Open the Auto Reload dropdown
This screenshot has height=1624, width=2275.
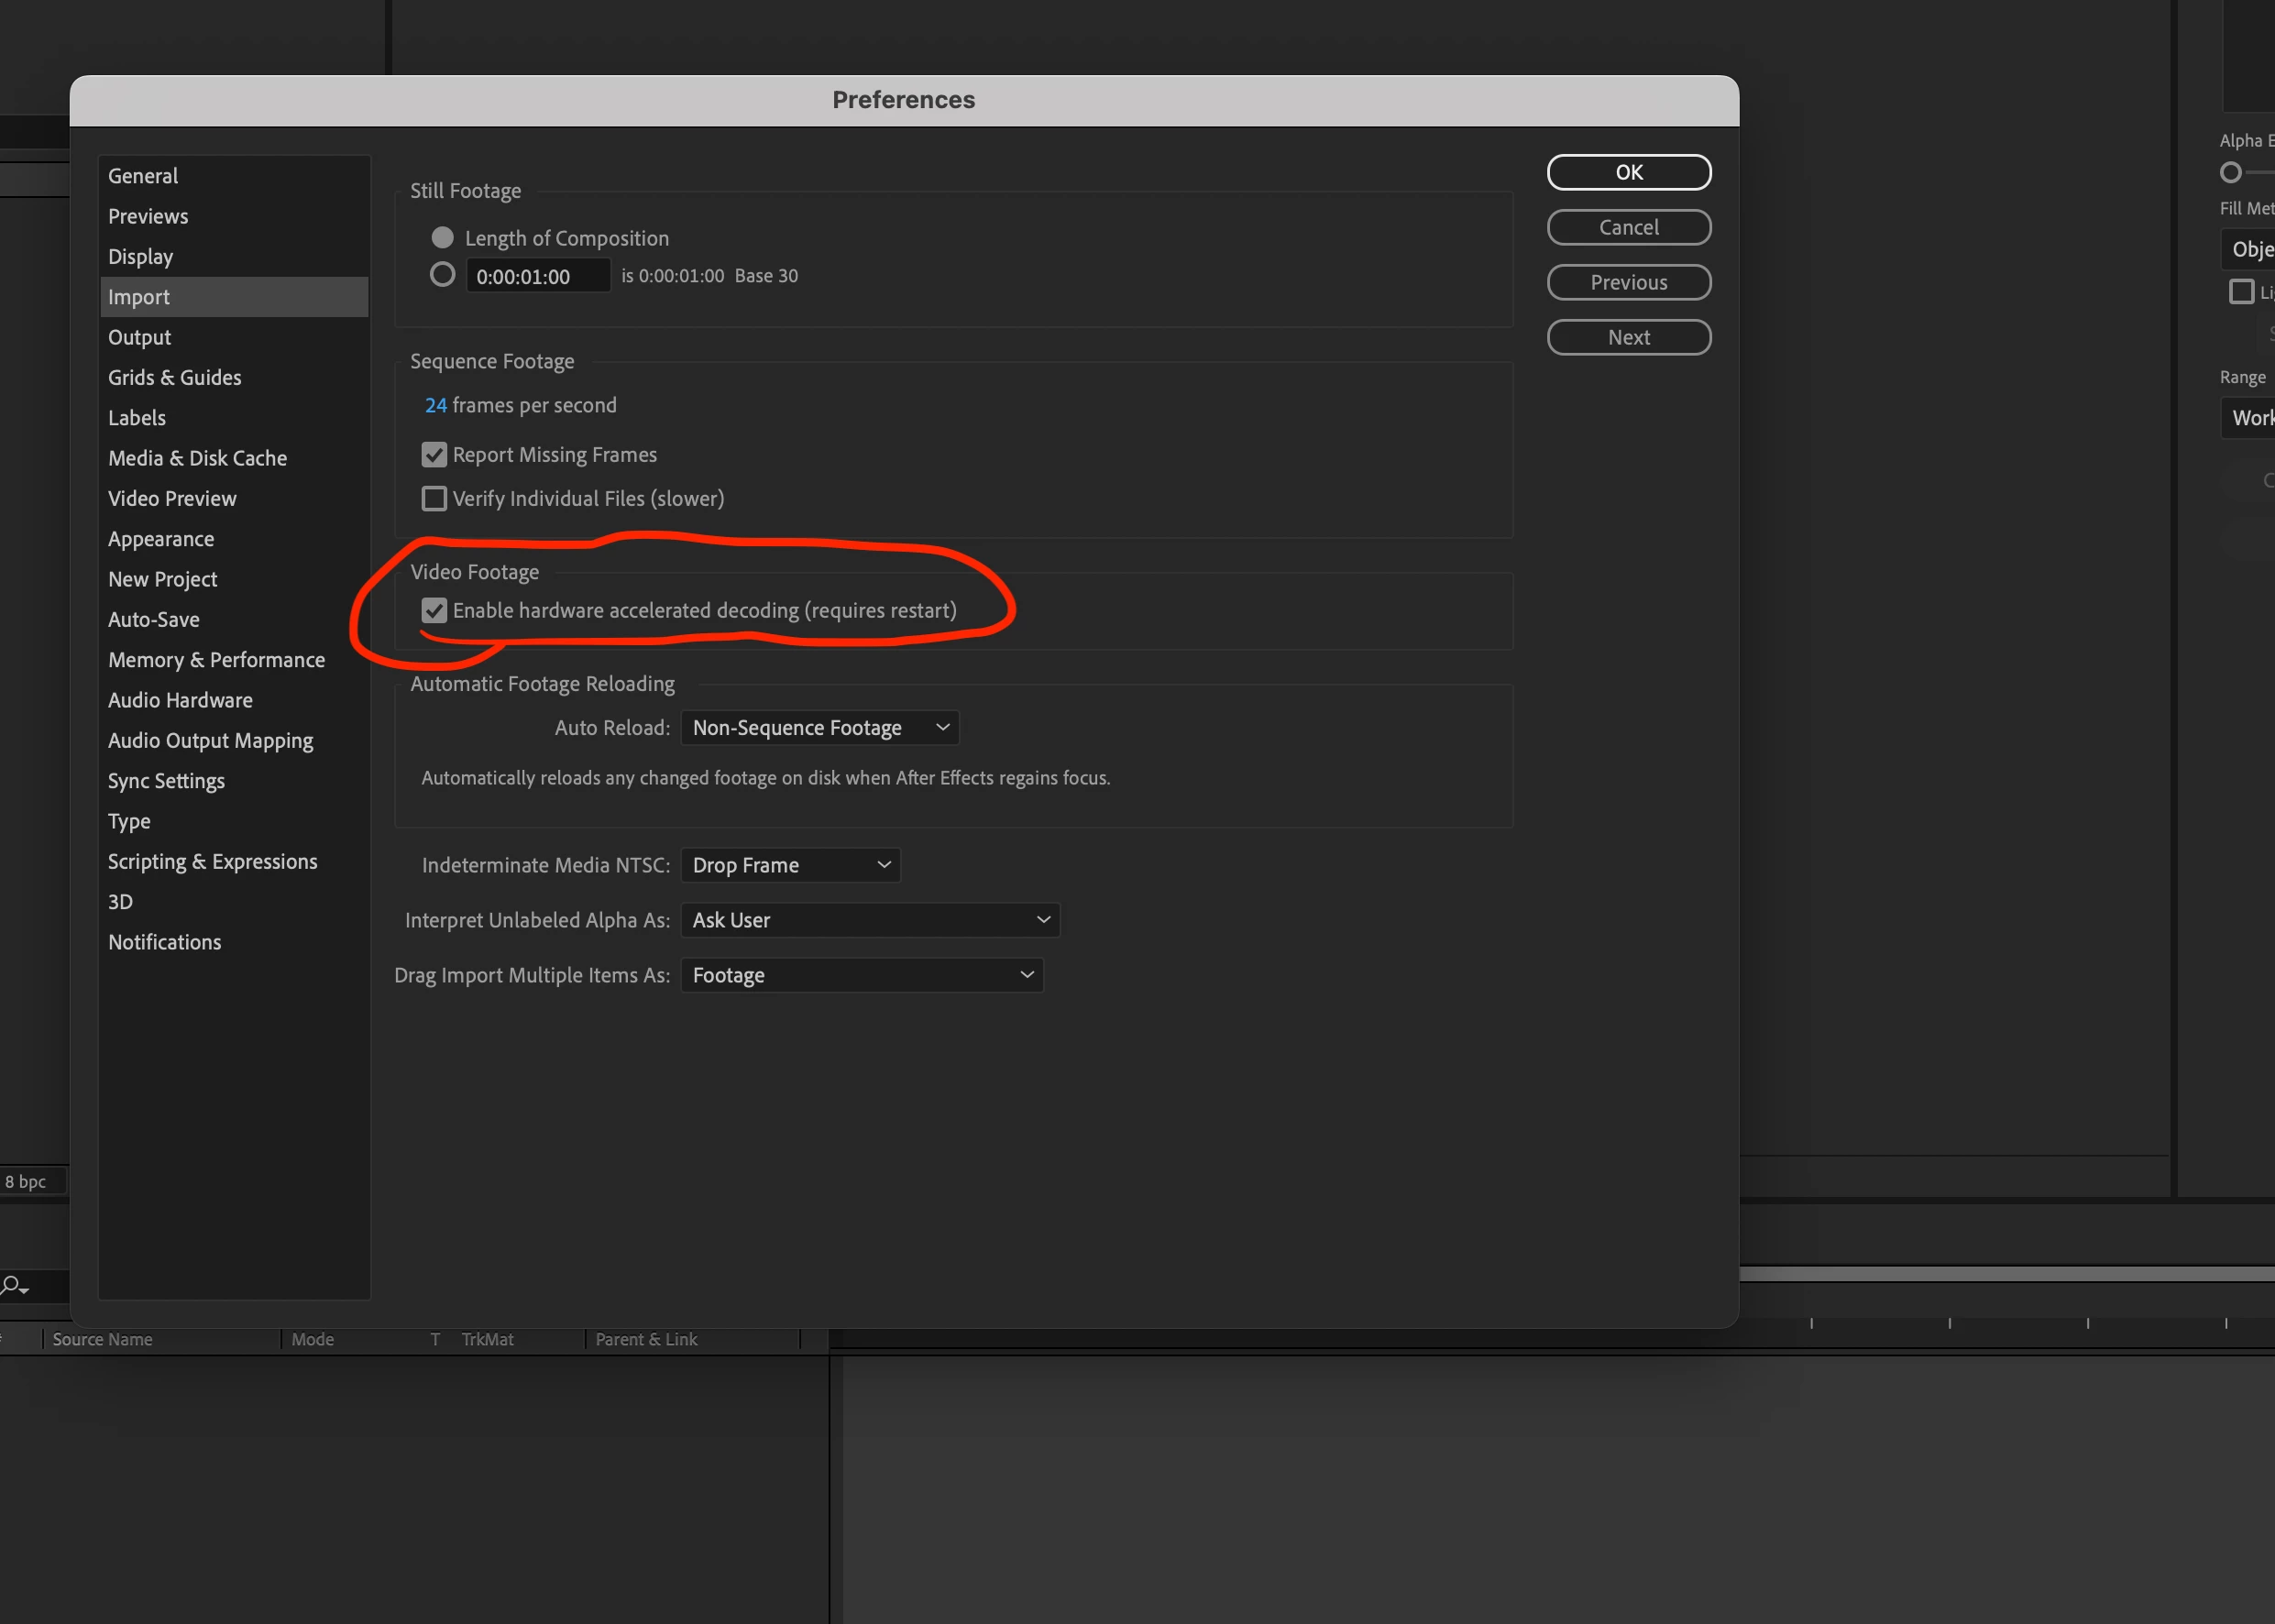pos(819,728)
